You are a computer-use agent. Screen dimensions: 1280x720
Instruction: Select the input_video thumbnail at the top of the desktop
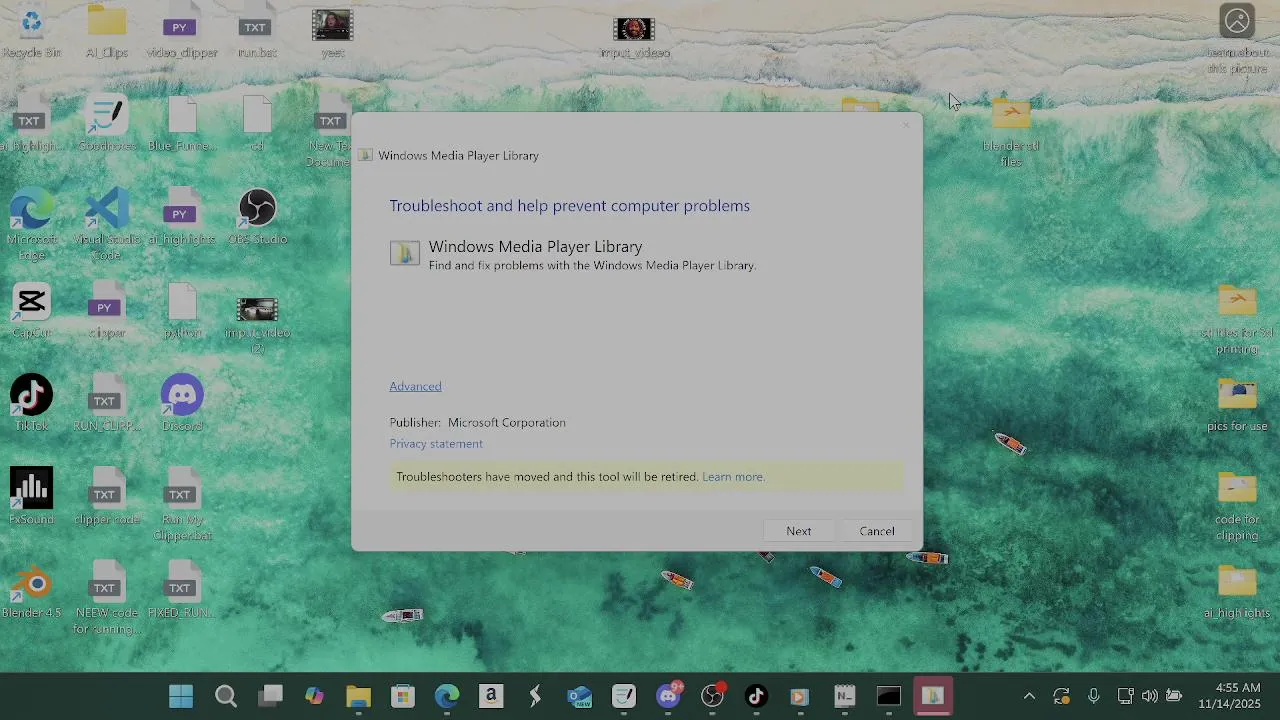[634, 37]
